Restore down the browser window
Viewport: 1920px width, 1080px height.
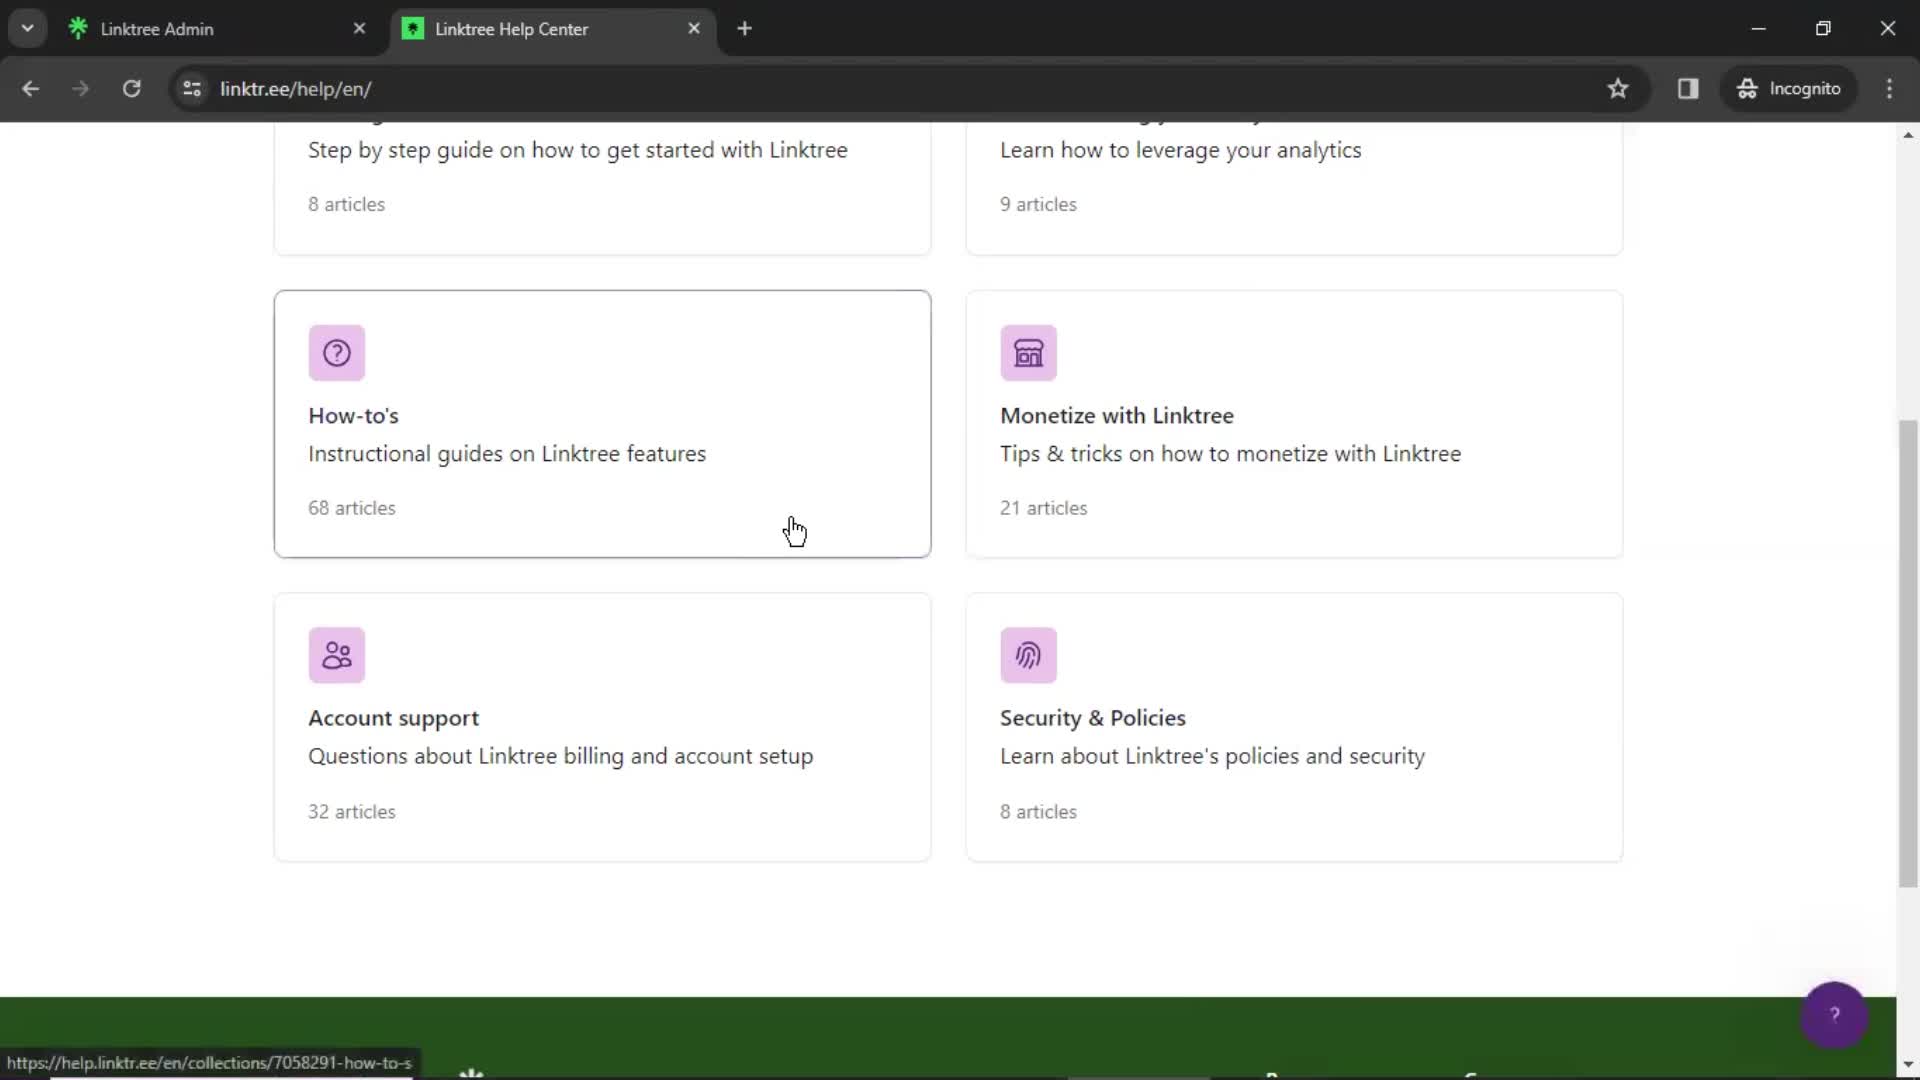pyautogui.click(x=1822, y=29)
